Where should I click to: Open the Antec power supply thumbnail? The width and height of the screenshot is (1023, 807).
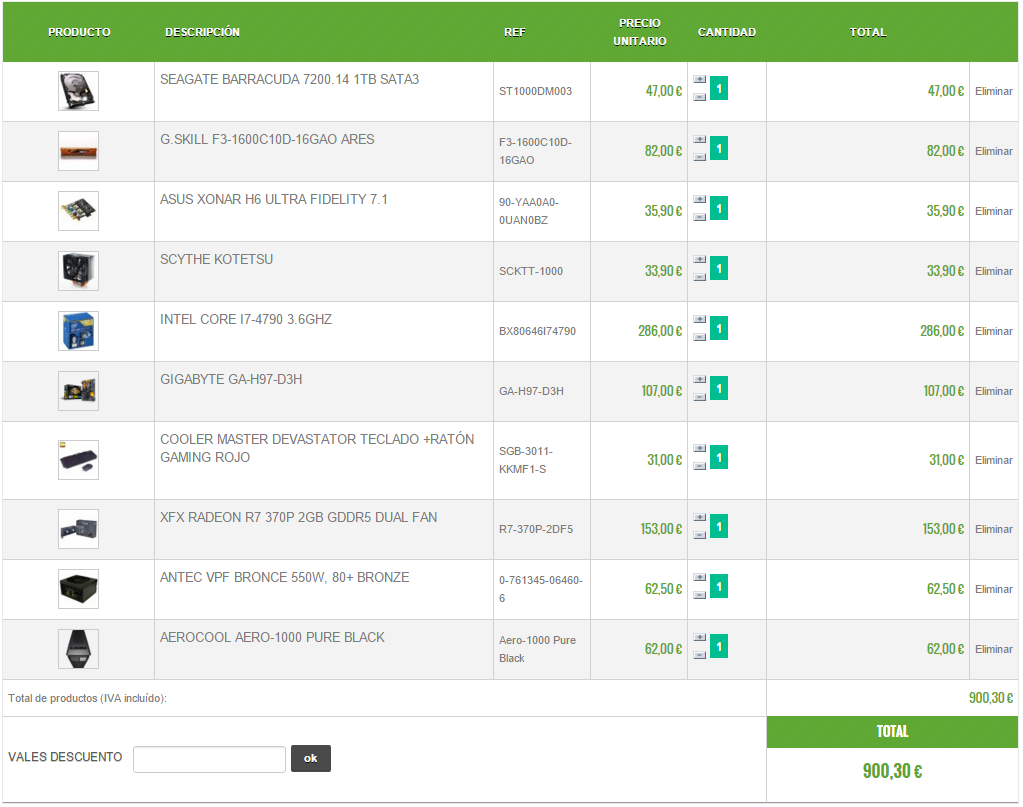point(78,589)
